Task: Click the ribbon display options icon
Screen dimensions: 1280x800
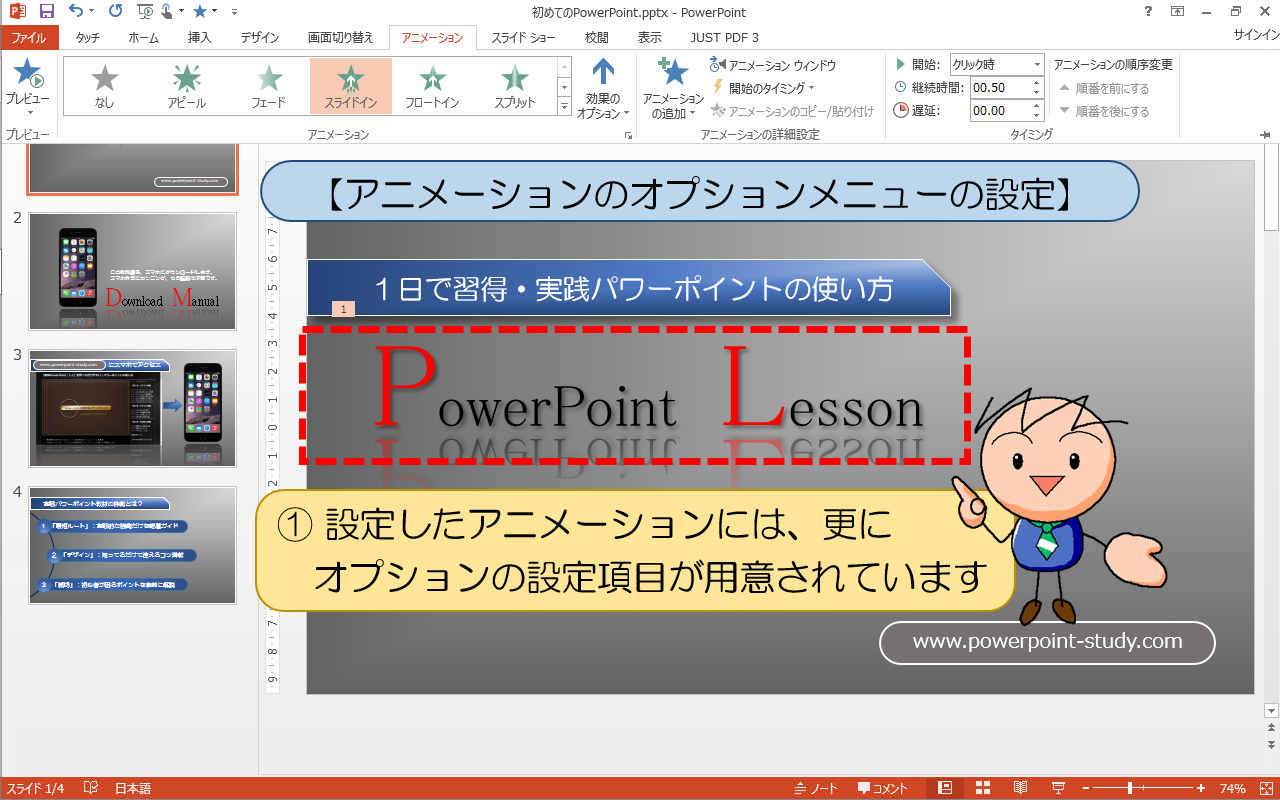Action: coord(1178,12)
